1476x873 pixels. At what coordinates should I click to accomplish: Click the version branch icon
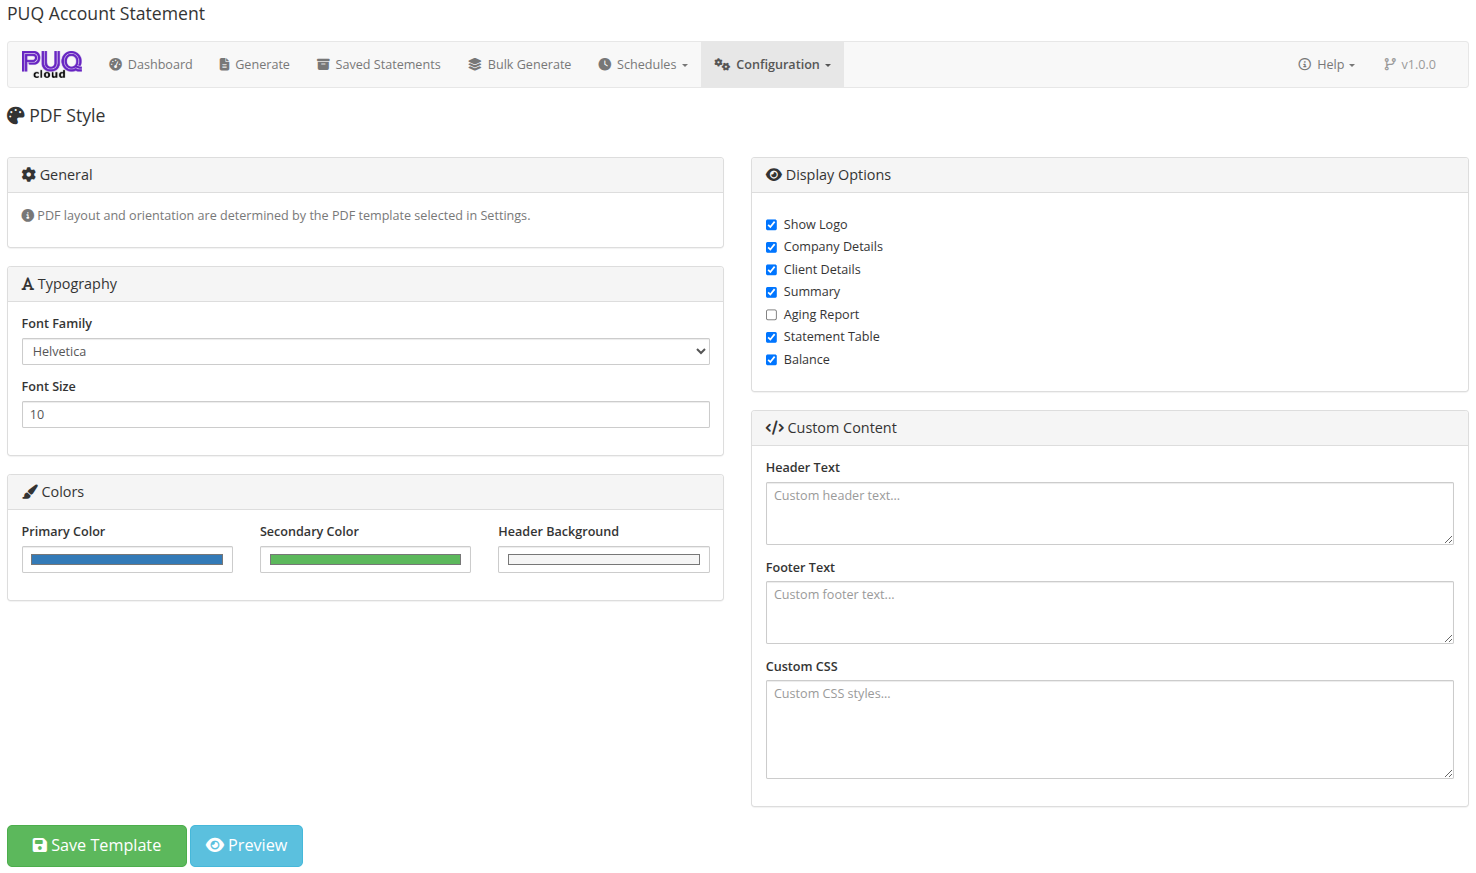click(1389, 65)
